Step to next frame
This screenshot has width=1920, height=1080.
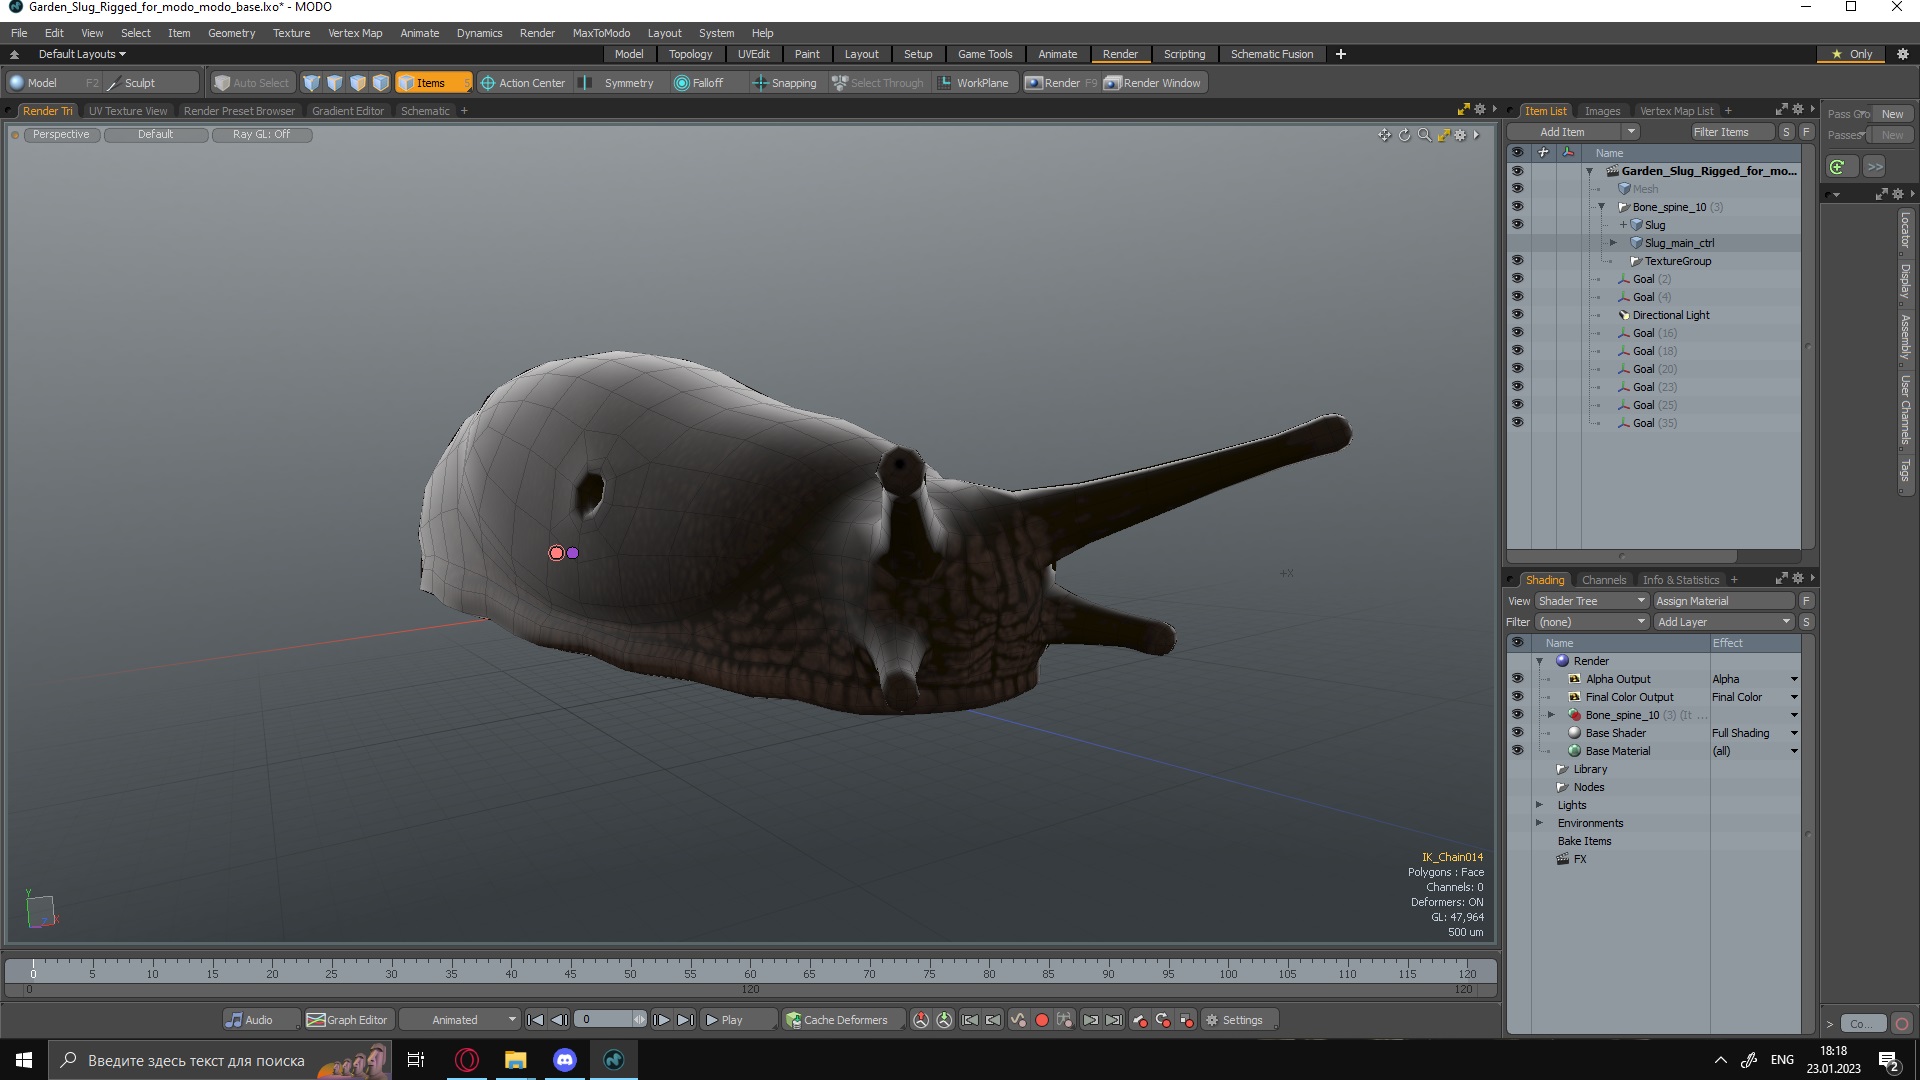[x=661, y=1020]
